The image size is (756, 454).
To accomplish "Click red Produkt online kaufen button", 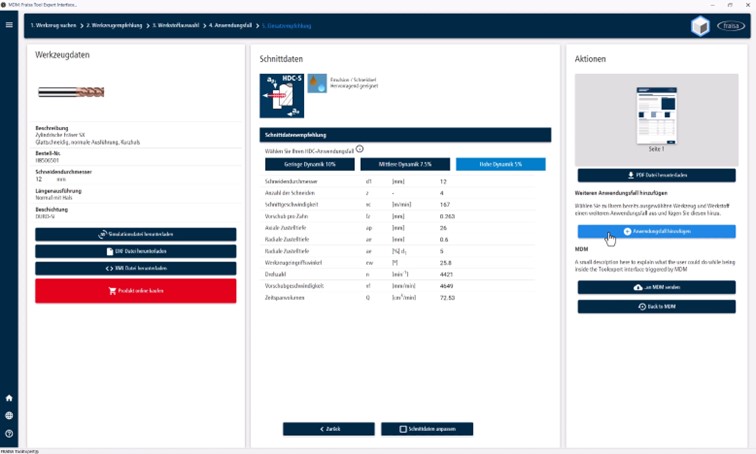I will click(135, 291).
